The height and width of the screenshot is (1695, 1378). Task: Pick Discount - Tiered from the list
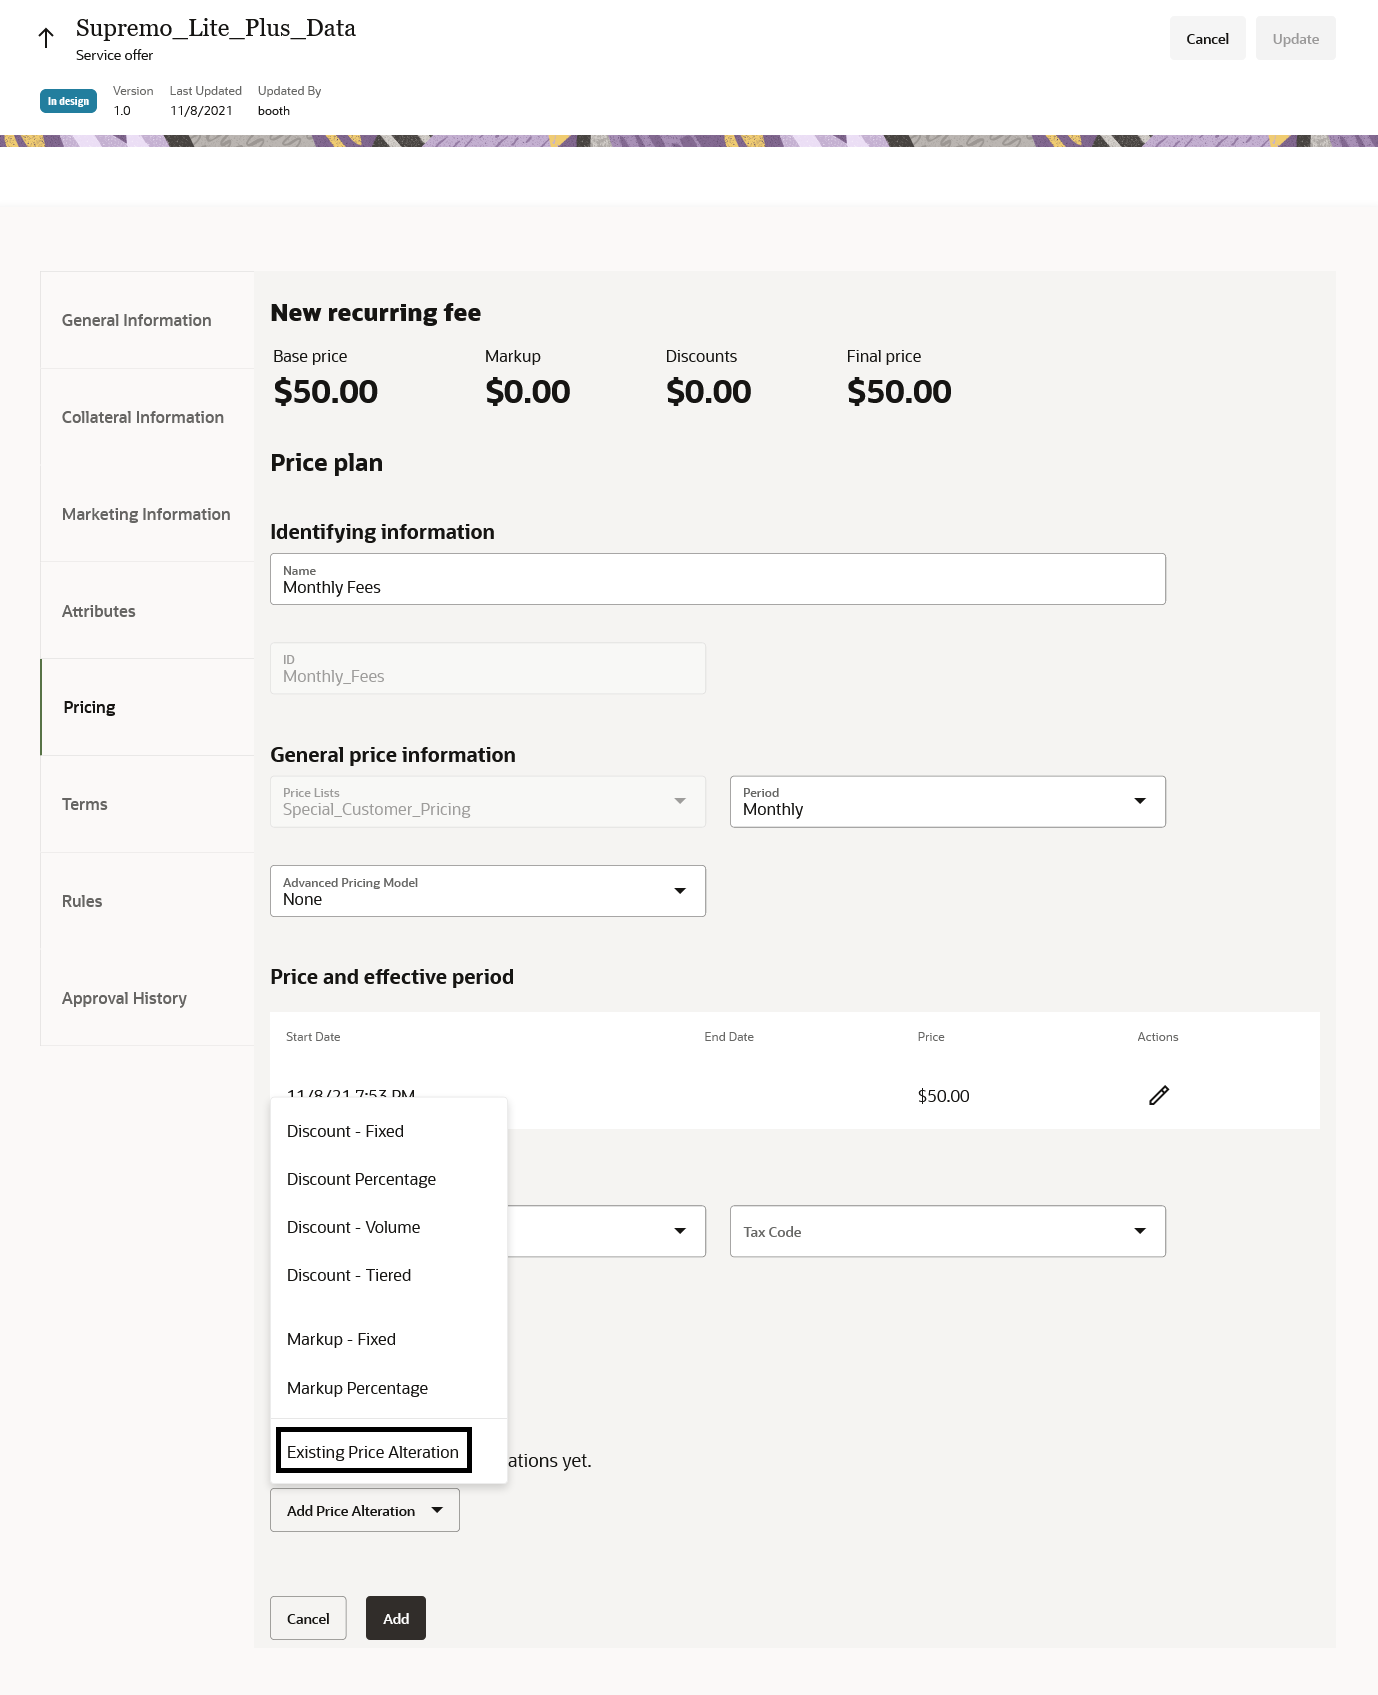tap(349, 1275)
